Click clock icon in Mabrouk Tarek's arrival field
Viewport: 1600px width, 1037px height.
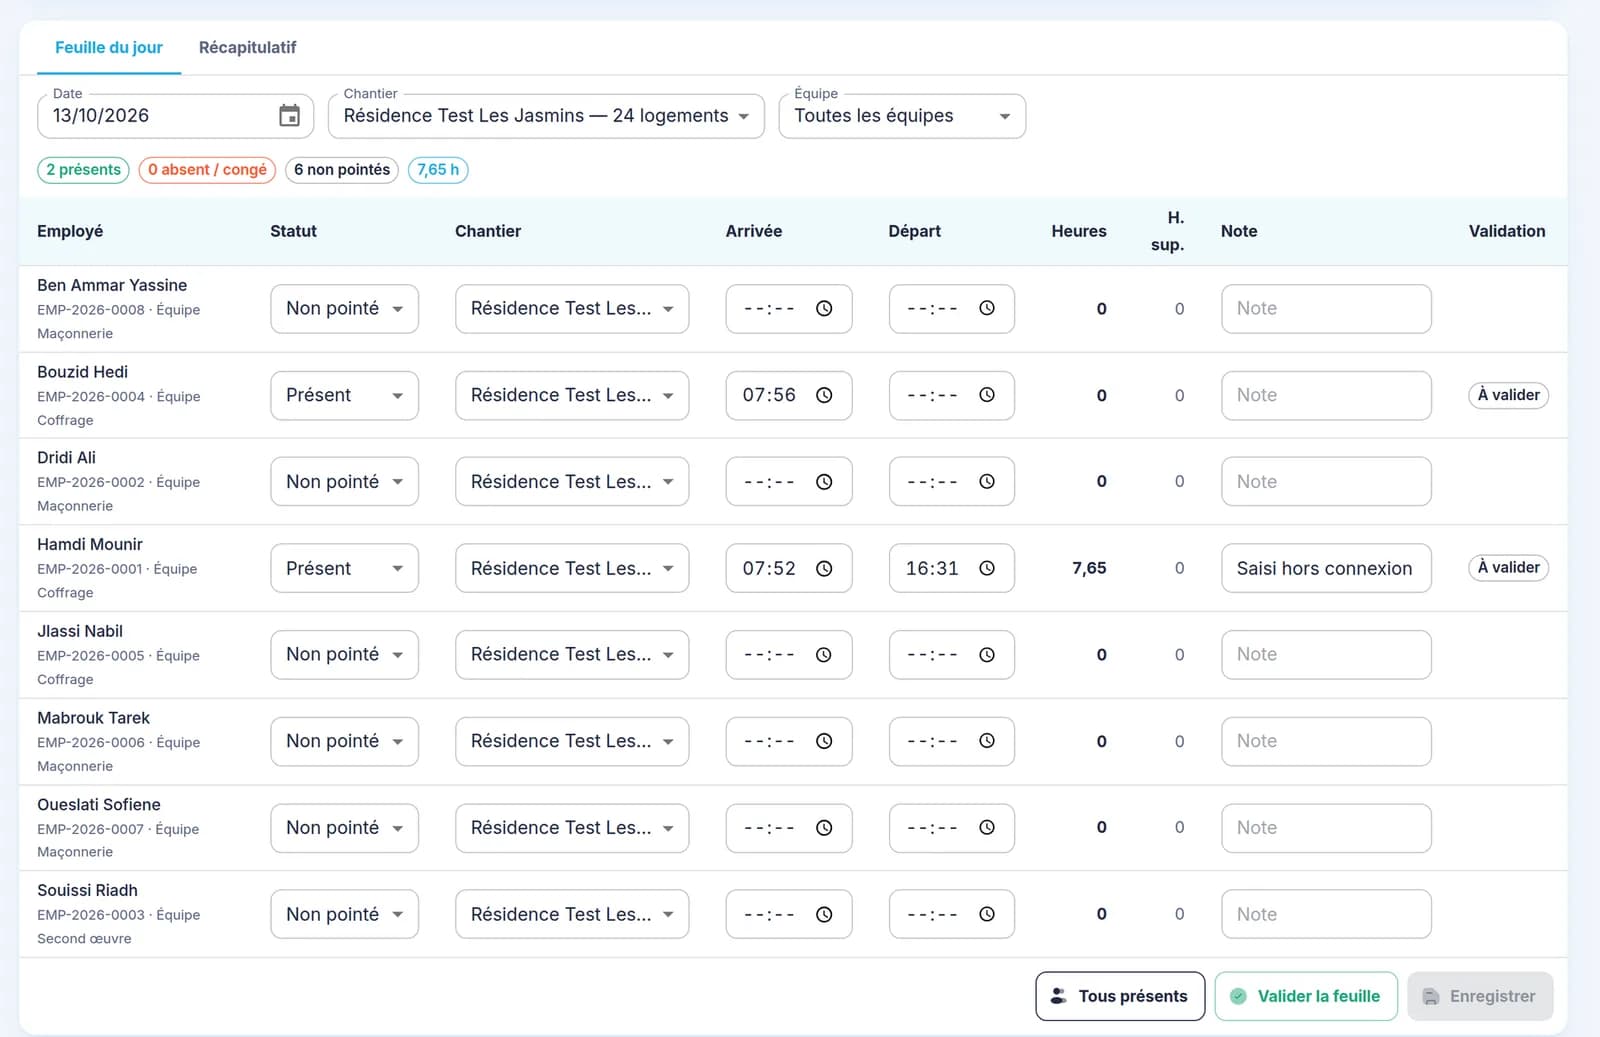(824, 741)
